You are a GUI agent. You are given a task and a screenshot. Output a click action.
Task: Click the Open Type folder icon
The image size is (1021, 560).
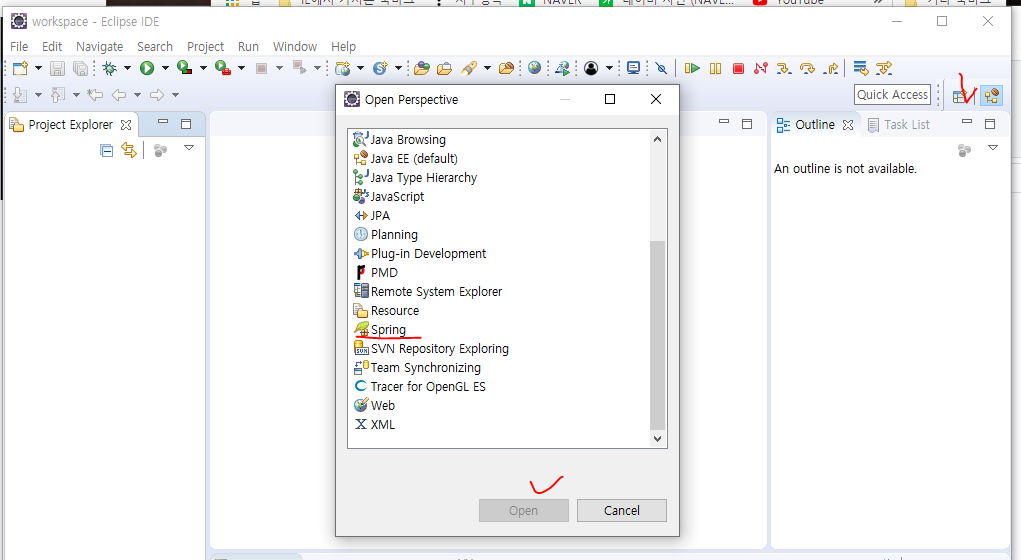pyautogui.click(x=422, y=68)
